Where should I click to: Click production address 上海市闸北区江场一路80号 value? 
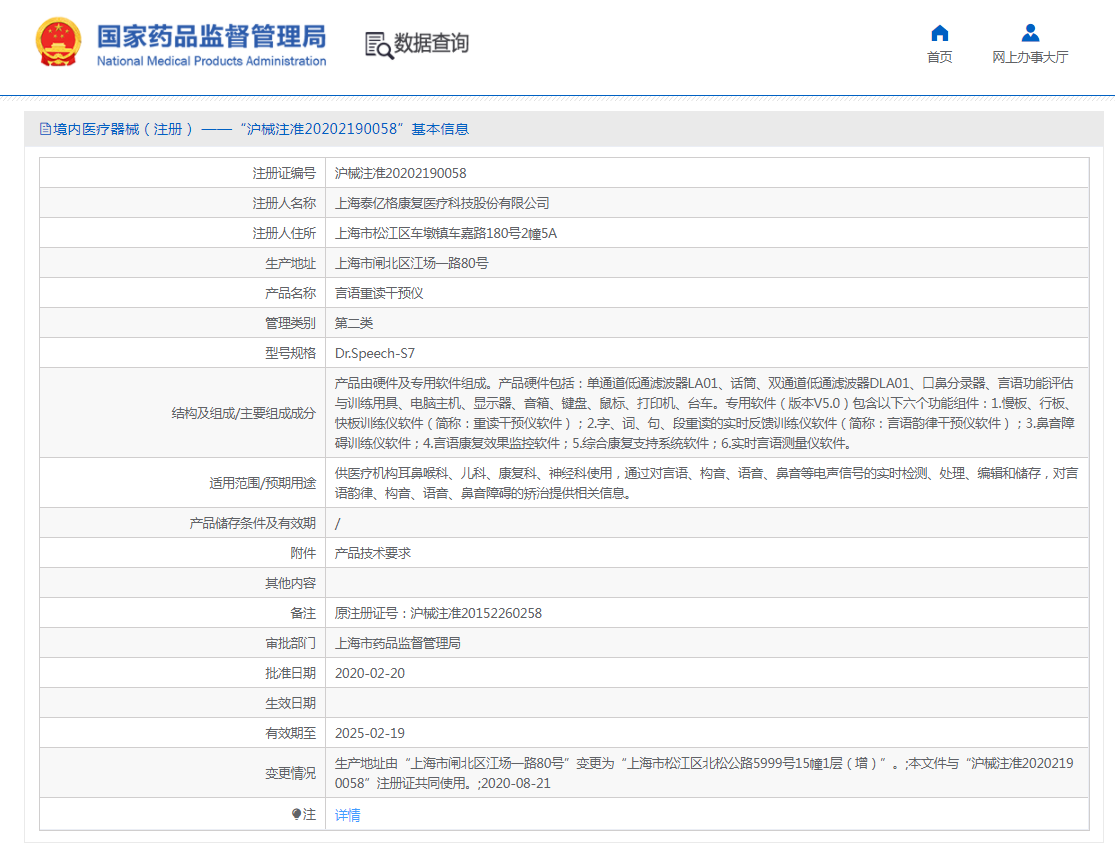(x=412, y=263)
